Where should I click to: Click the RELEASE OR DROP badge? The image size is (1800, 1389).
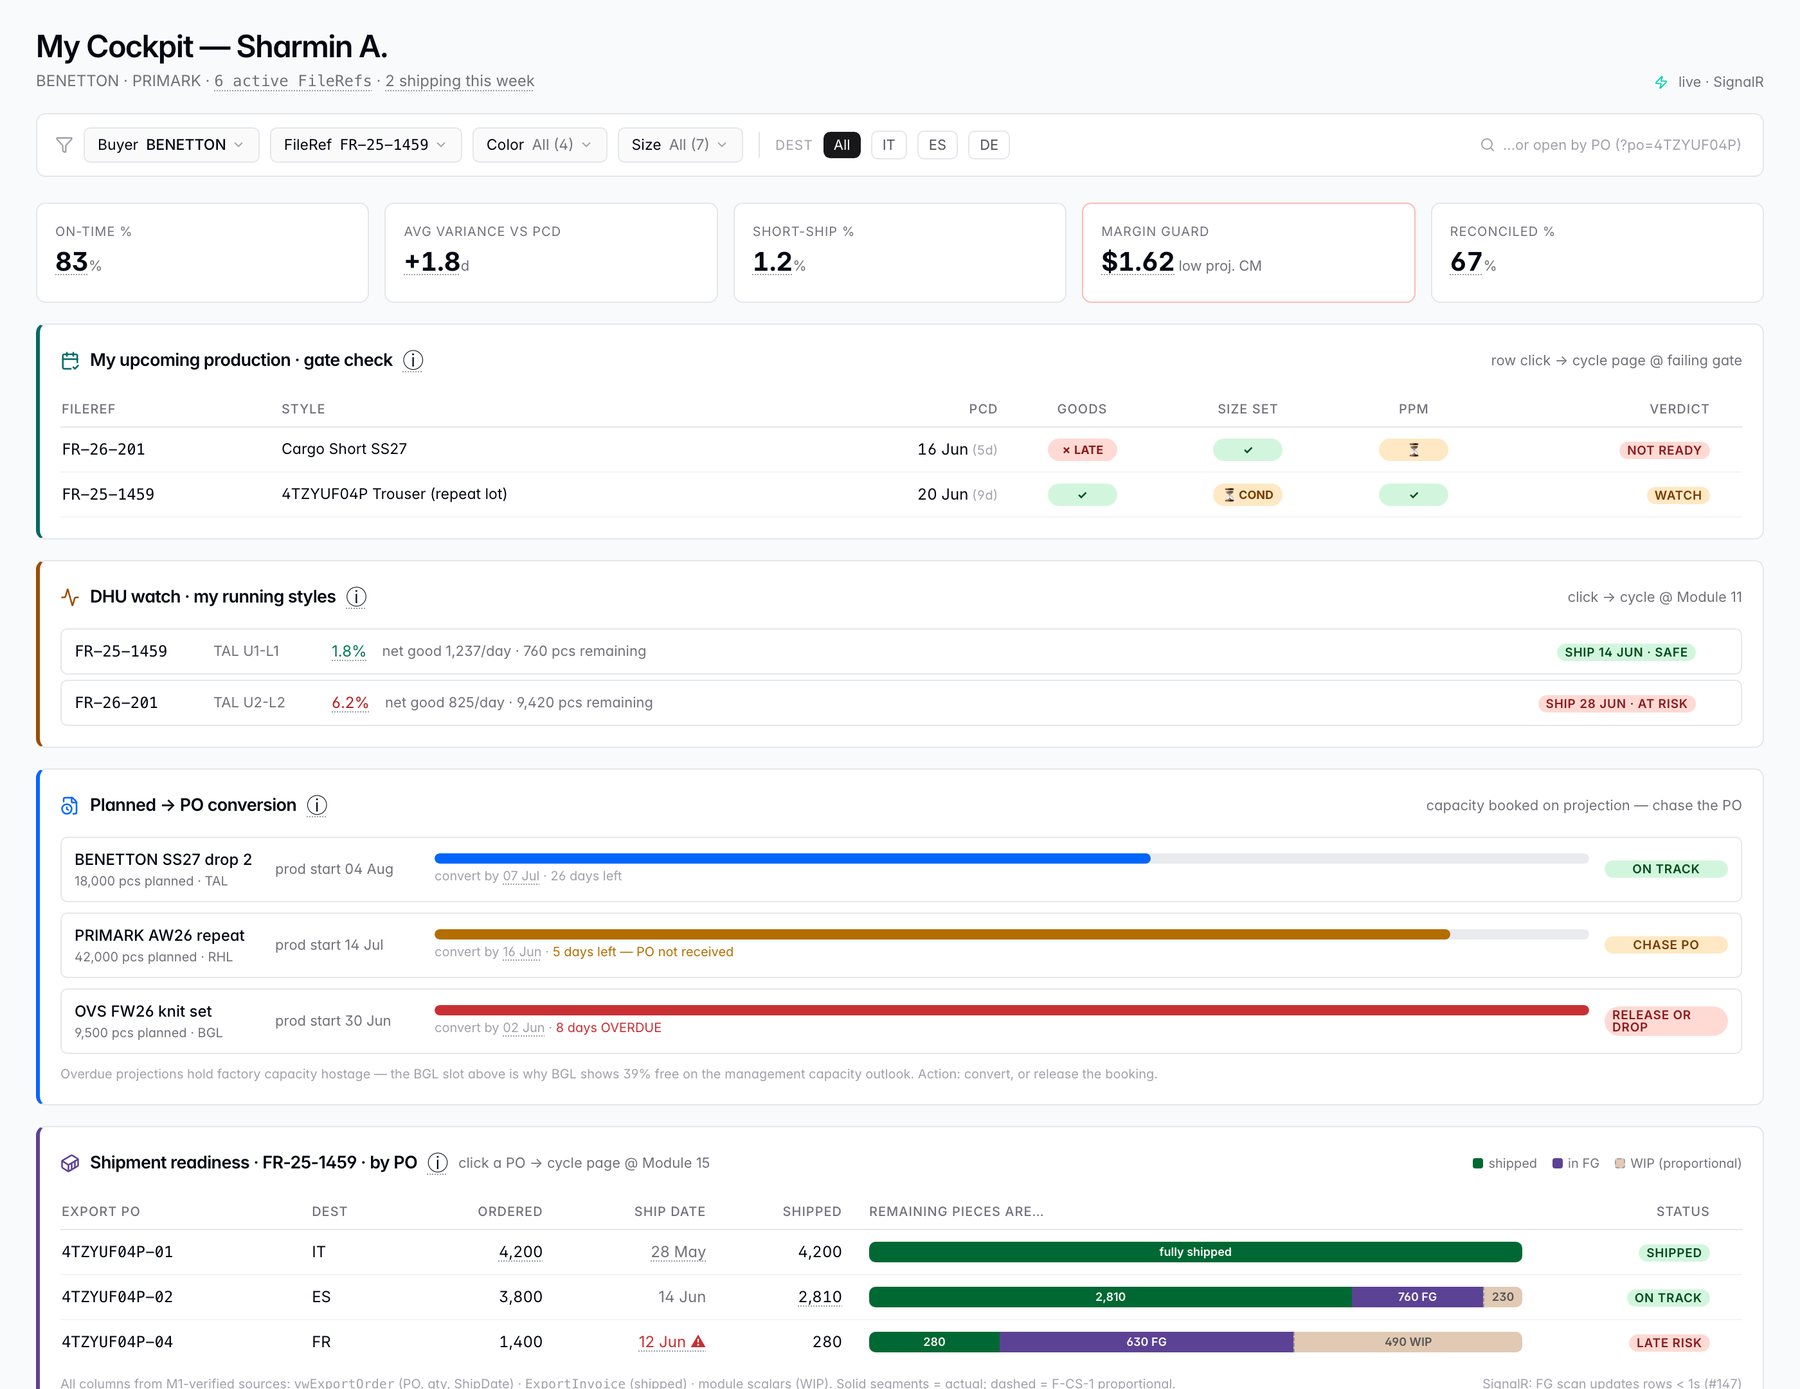1665,1021
